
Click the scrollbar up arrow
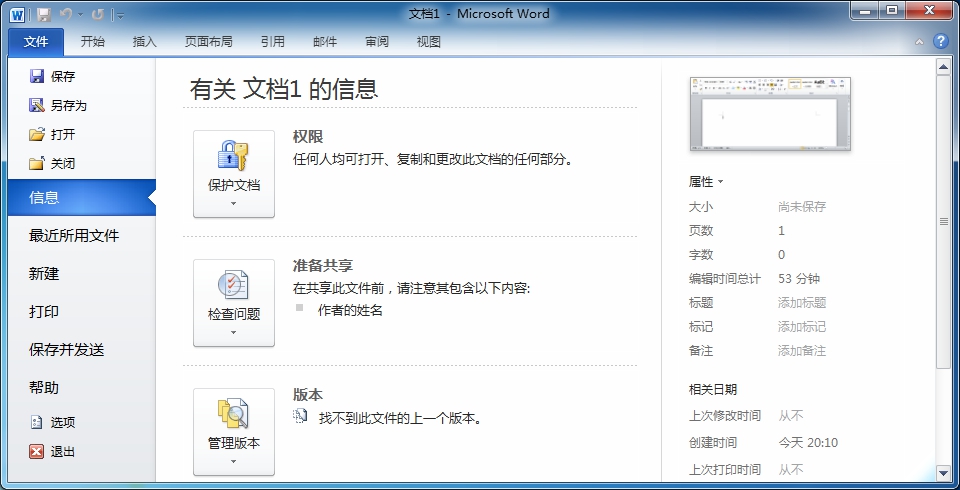[943, 66]
